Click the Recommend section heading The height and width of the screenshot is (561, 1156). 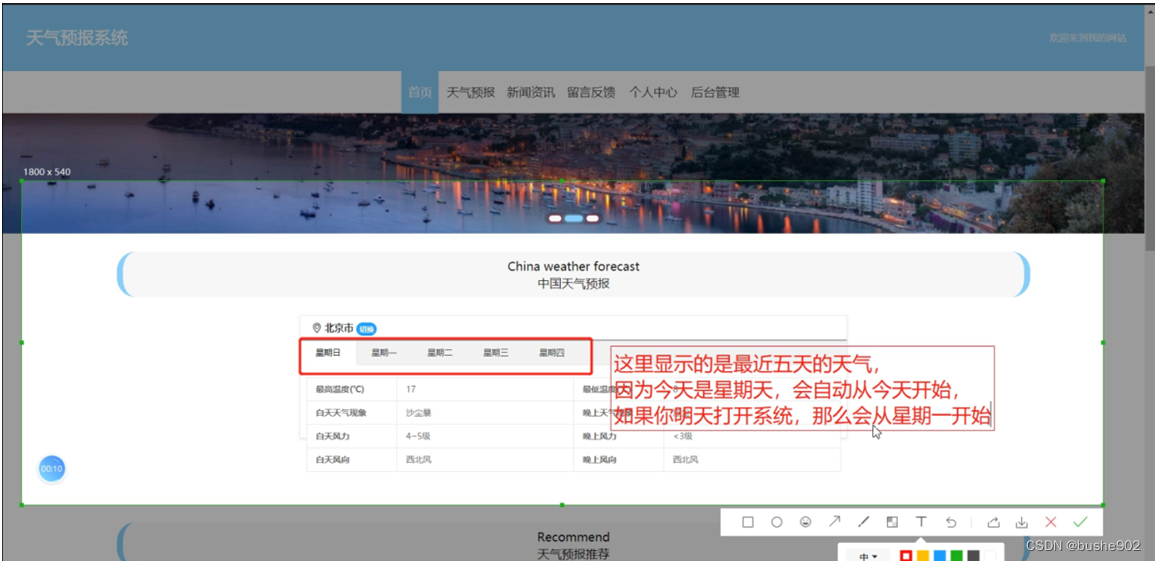pyautogui.click(x=574, y=537)
